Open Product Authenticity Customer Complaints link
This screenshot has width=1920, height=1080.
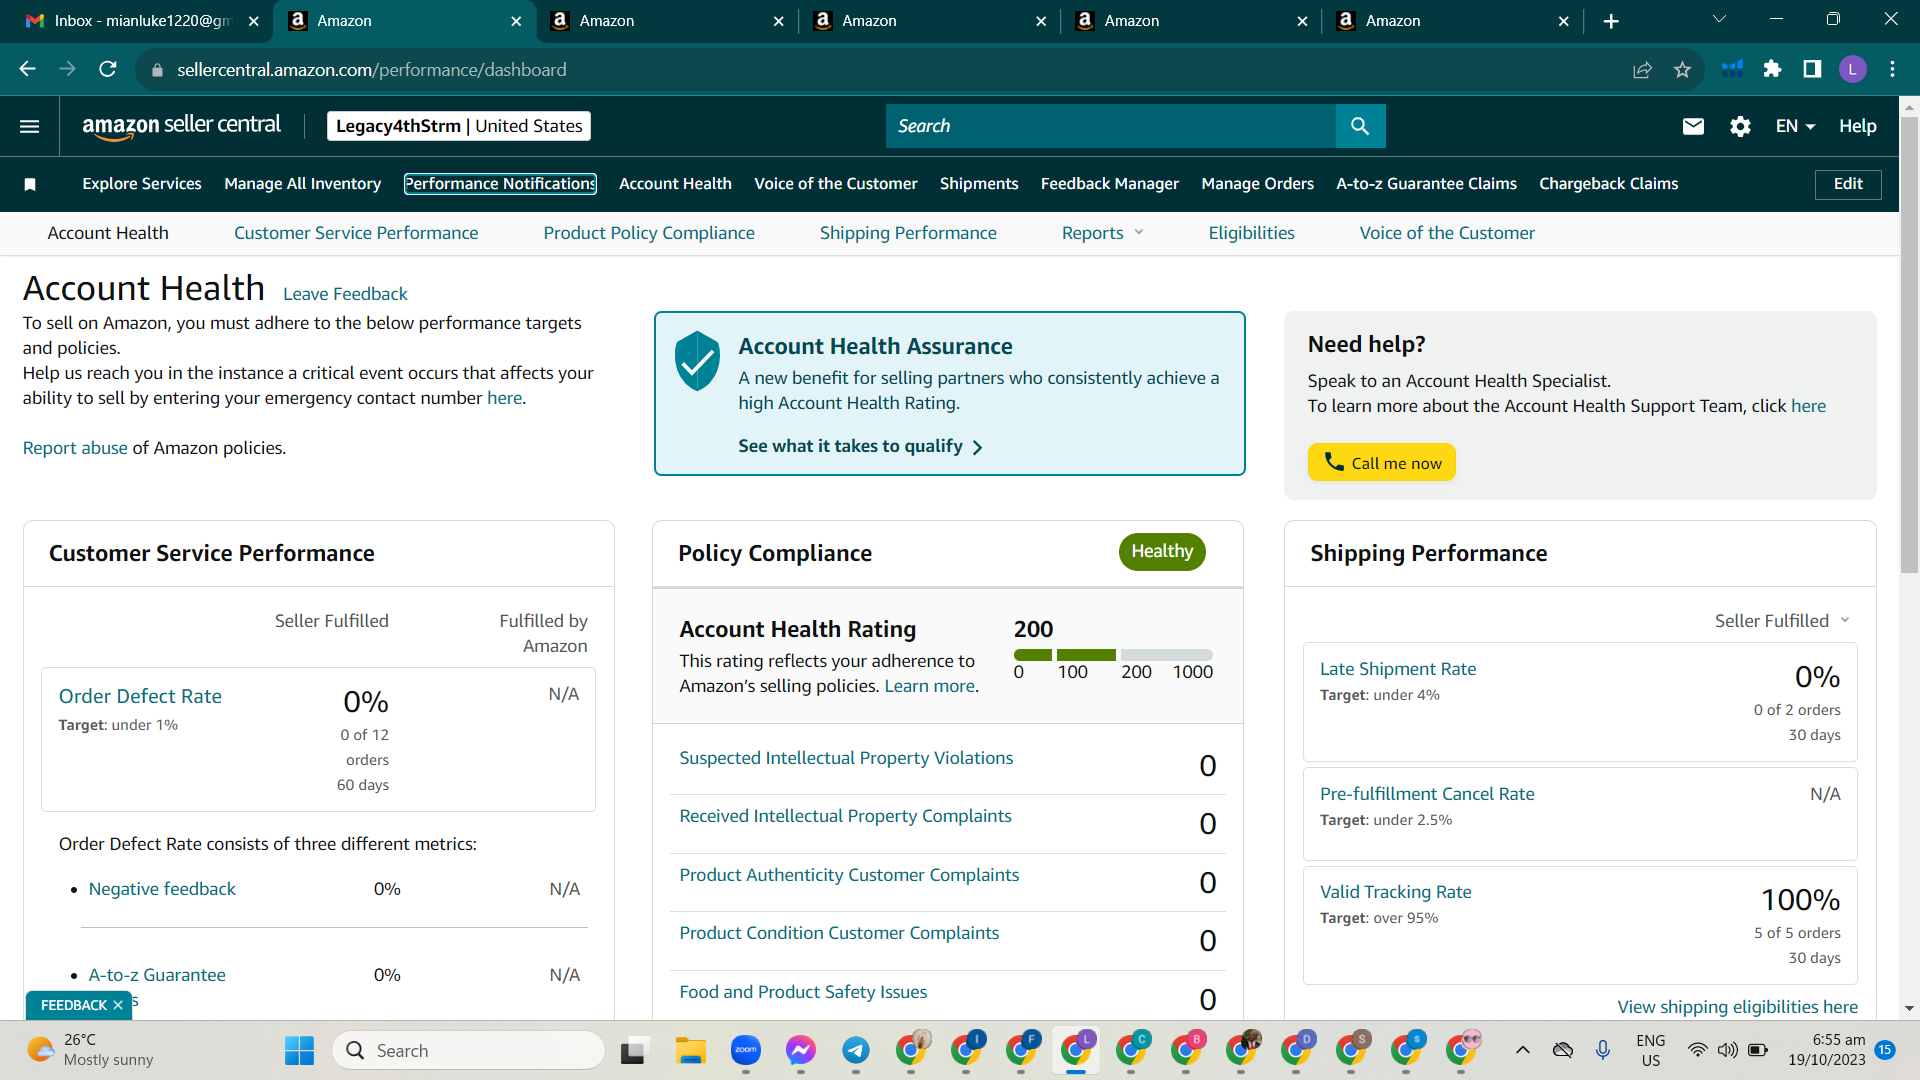[849, 875]
